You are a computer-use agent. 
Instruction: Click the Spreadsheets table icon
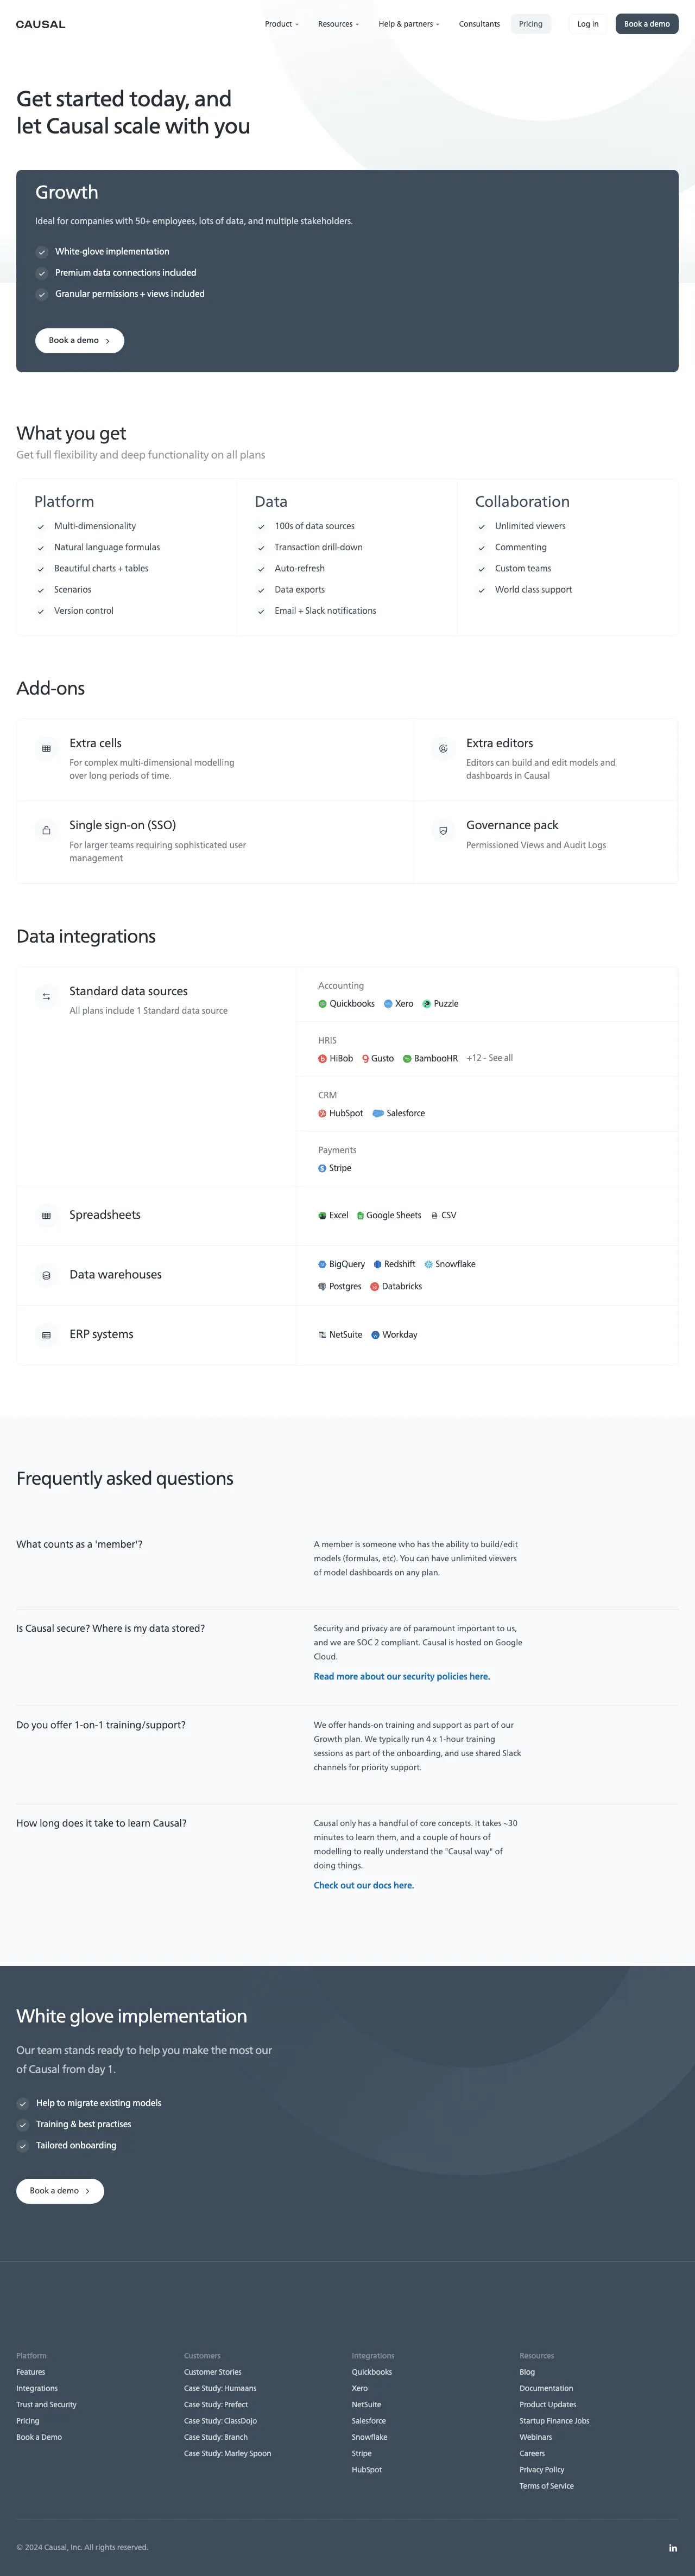pos(46,1216)
